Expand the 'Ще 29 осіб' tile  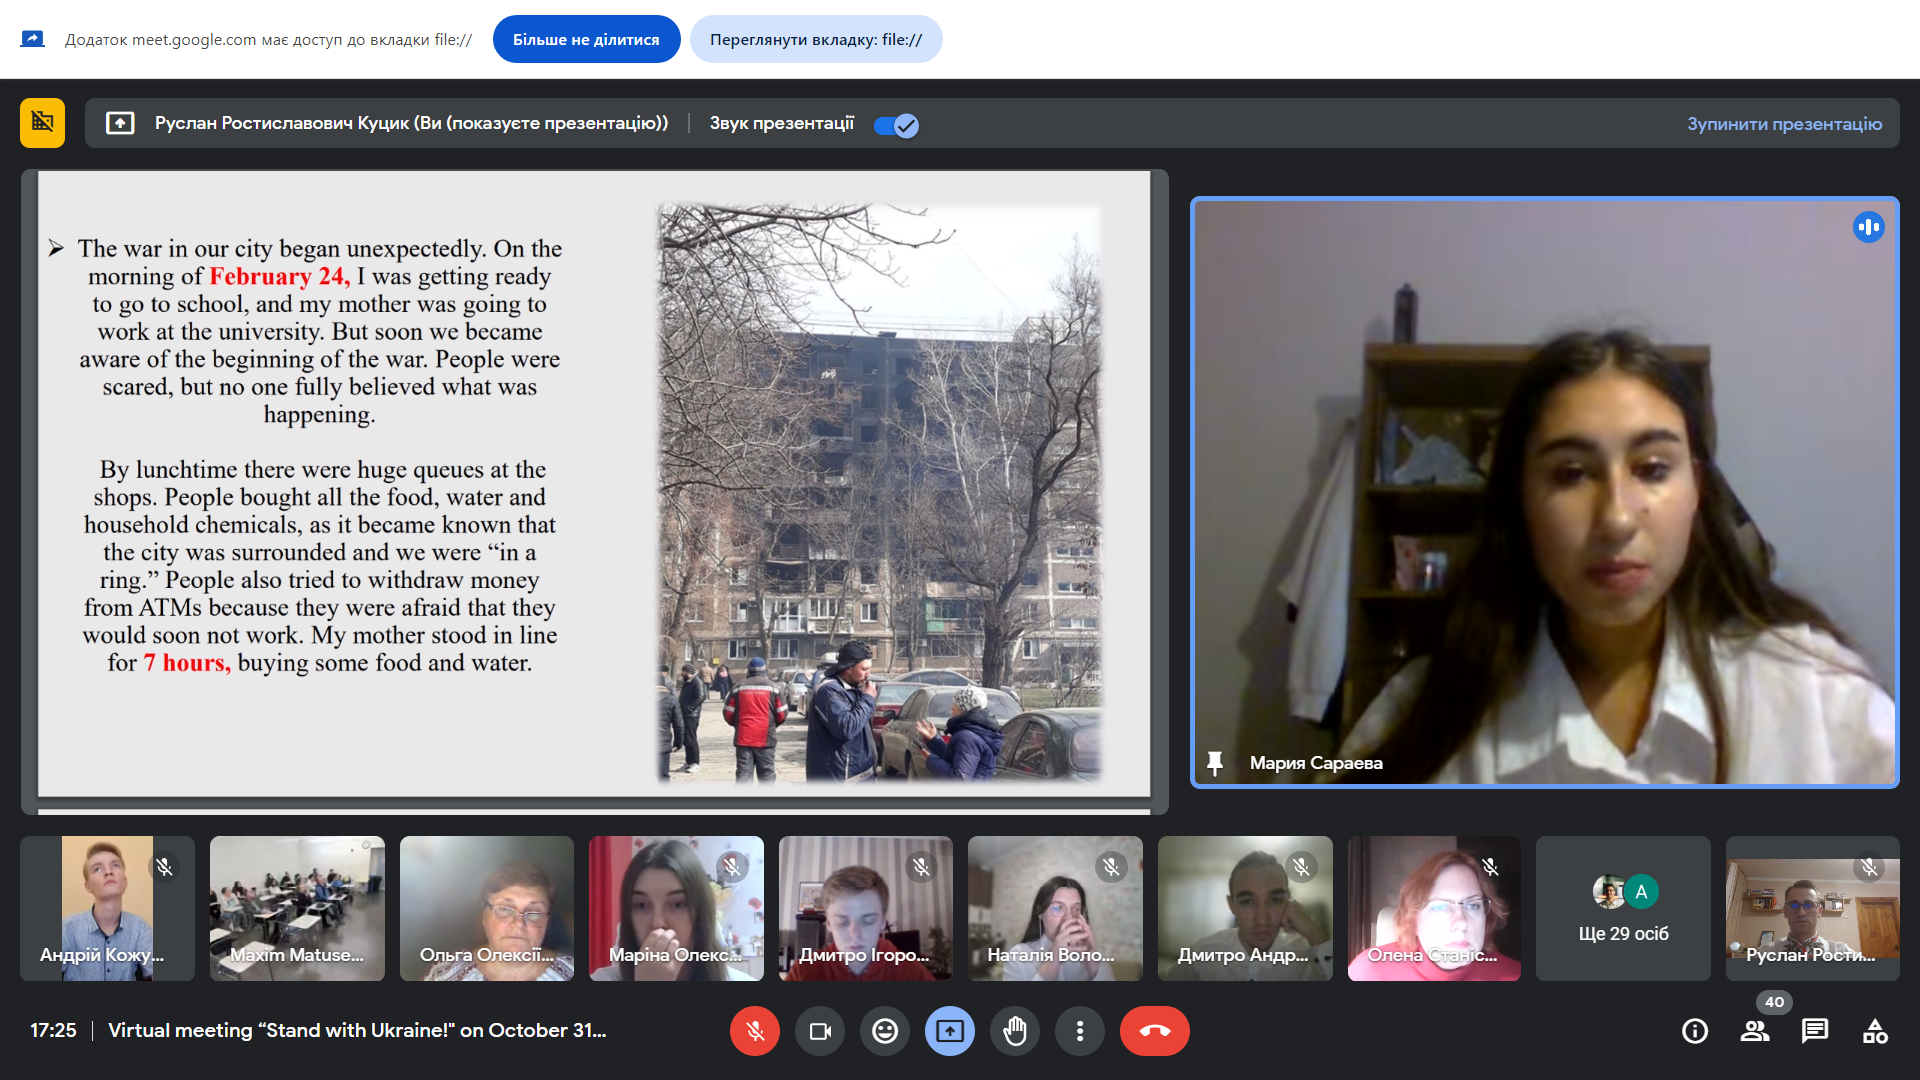pyautogui.click(x=1622, y=908)
